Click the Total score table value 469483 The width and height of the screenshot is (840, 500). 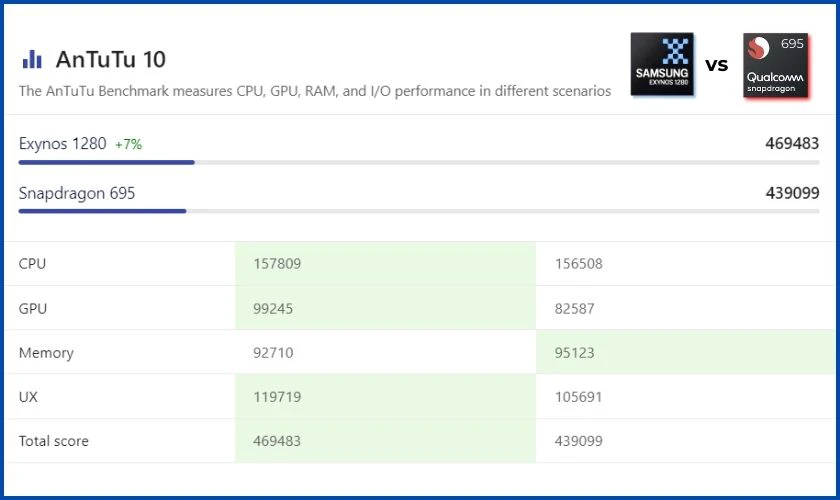[277, 441]
